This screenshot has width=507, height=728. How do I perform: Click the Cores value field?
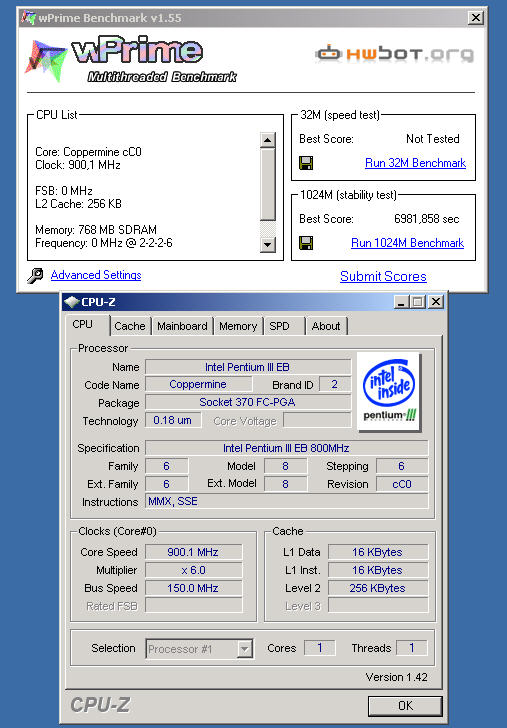point(319,648)
